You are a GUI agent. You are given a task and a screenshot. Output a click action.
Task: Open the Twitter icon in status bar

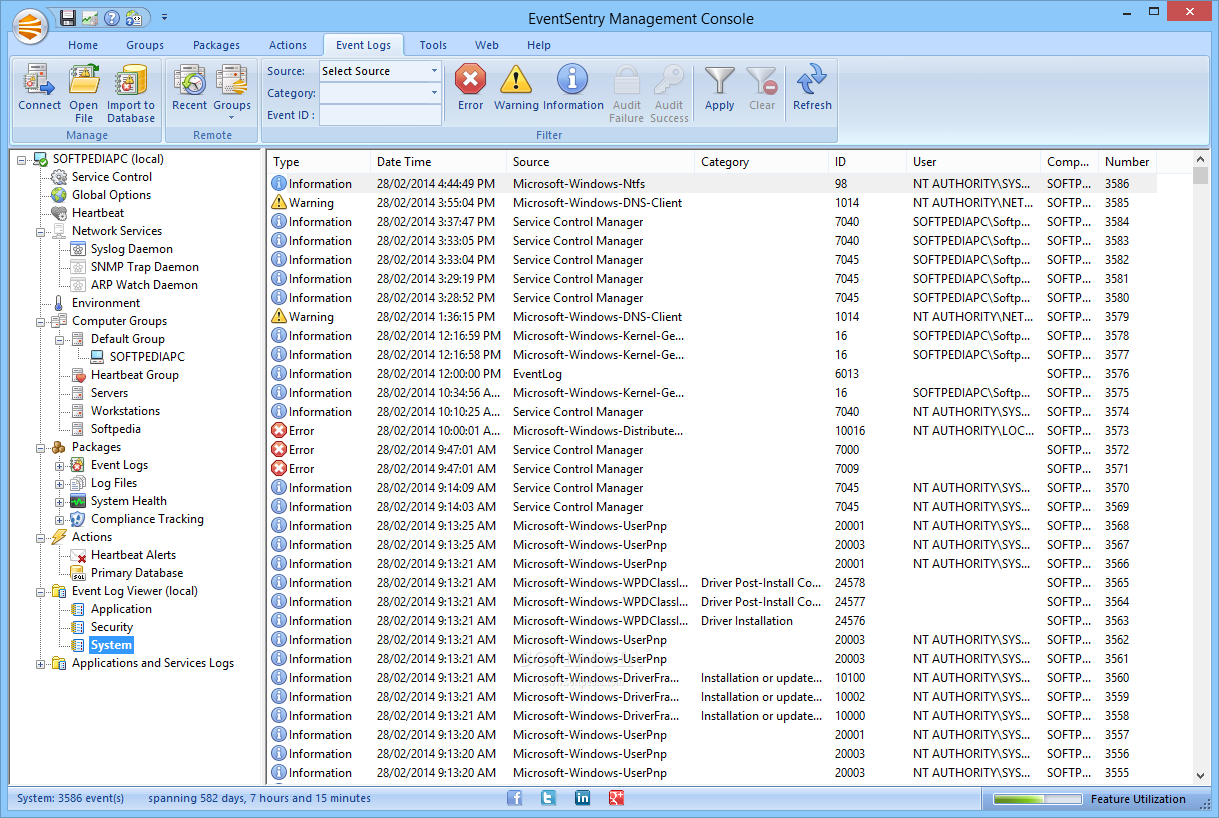pyautogui.click(x=548, y=798)
